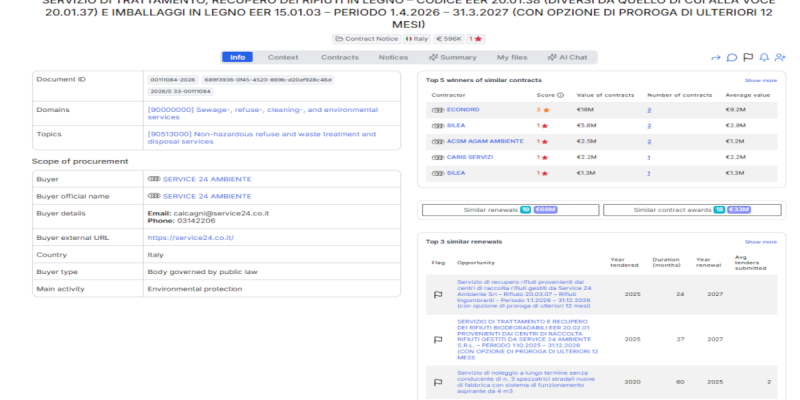Click the 2026/S 33-00111084 ID chip
The width and height of the screenshot is (800, 400).
181,92
